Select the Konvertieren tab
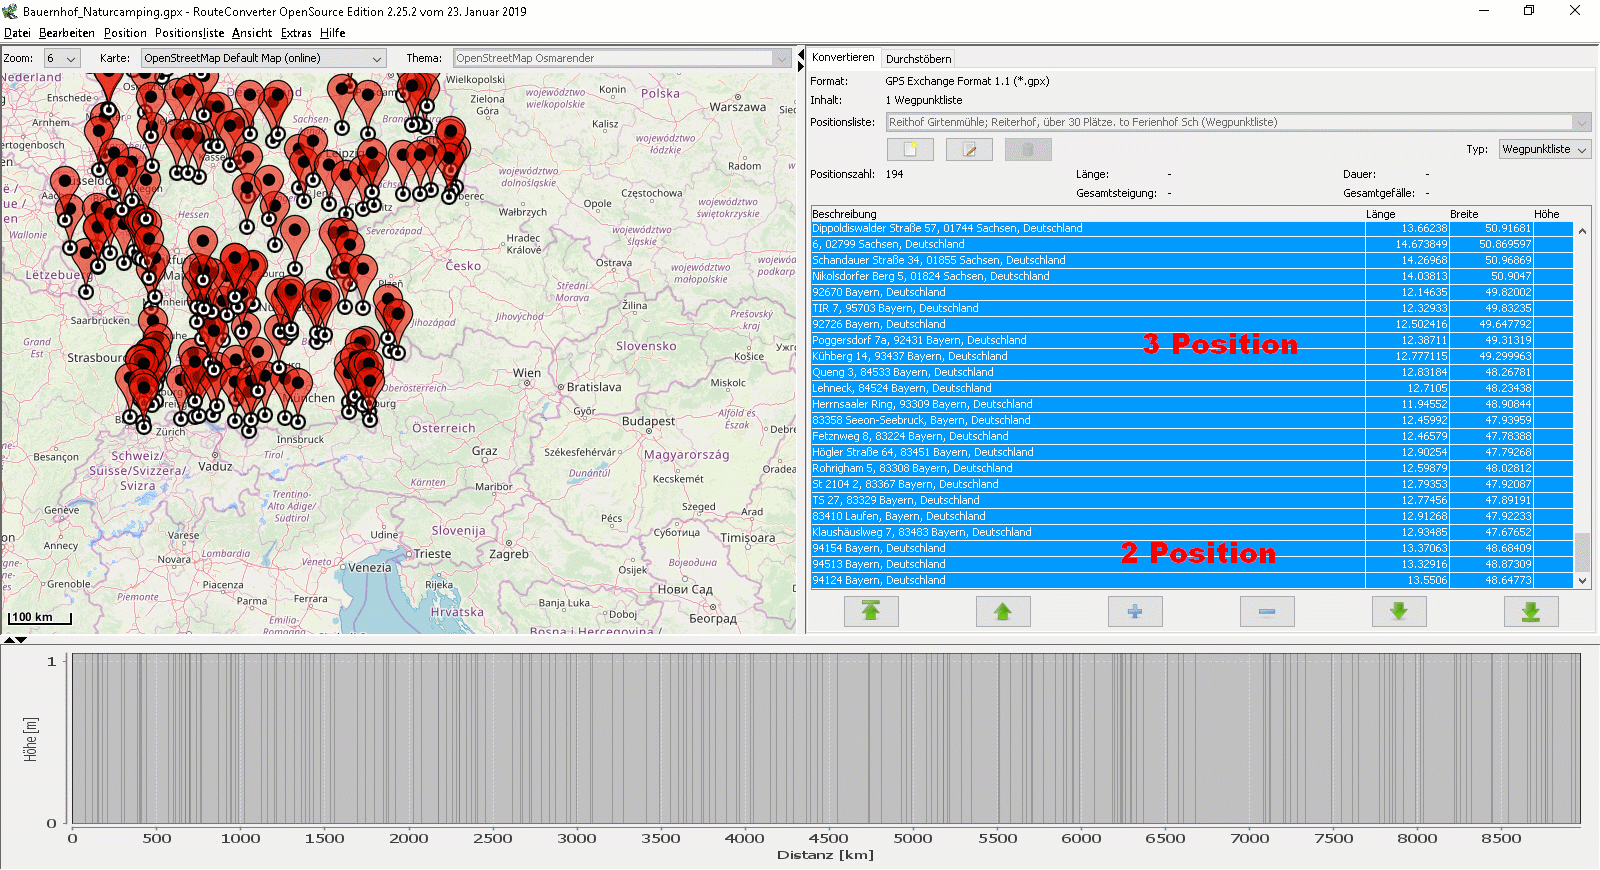Viewport: 1600px width, 870px height. (843, 58)
